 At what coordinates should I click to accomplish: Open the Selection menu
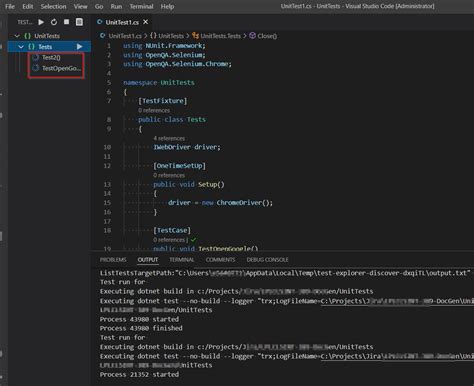[x=53, y=6]
